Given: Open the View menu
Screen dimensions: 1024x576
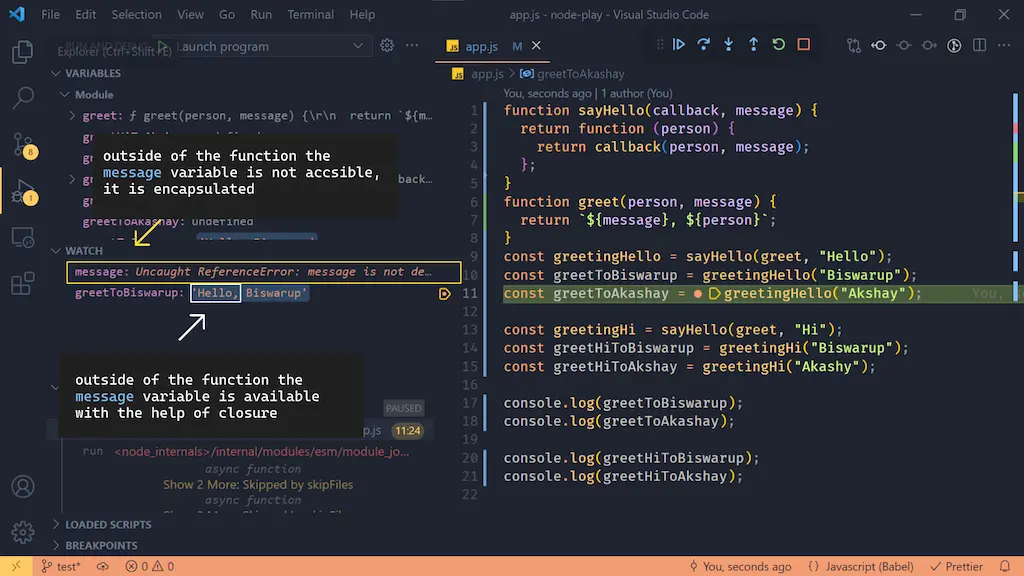Looking at the screenshot, I should coord(190,14).
